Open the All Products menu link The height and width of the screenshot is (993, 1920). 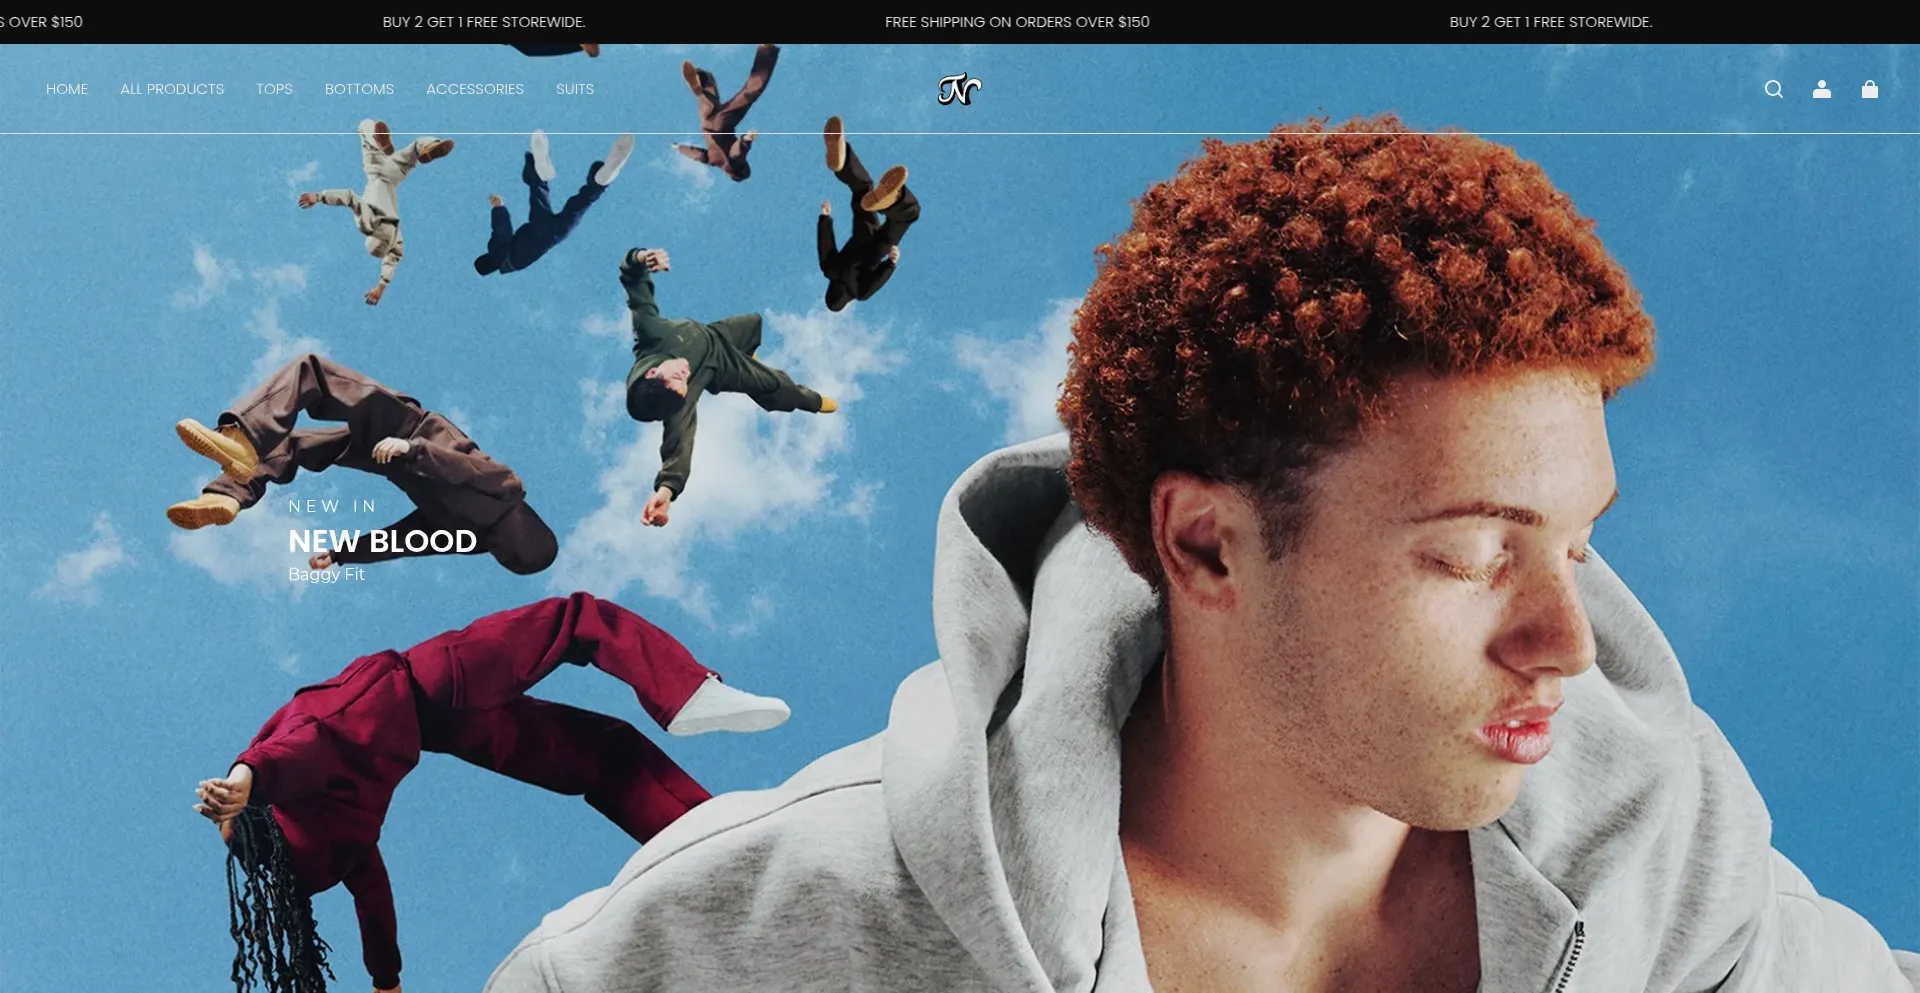click(x=172, y=89)
